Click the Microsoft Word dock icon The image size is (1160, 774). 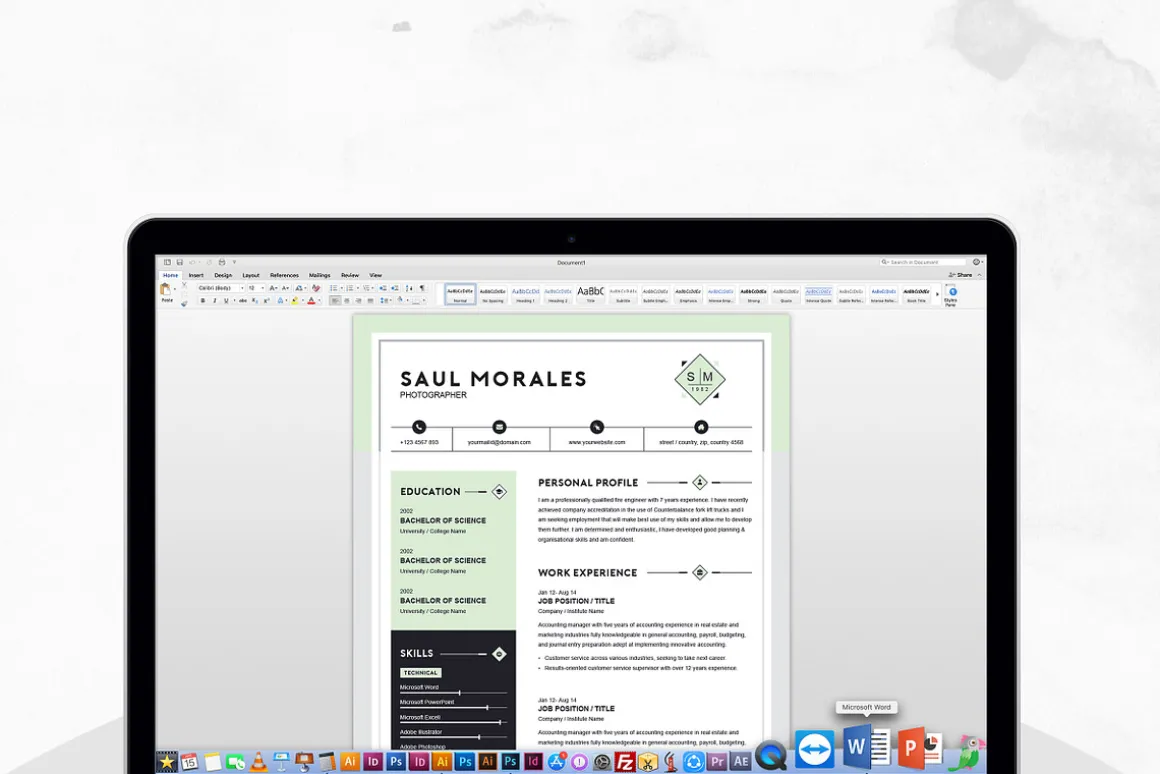(x=866, y=748)
